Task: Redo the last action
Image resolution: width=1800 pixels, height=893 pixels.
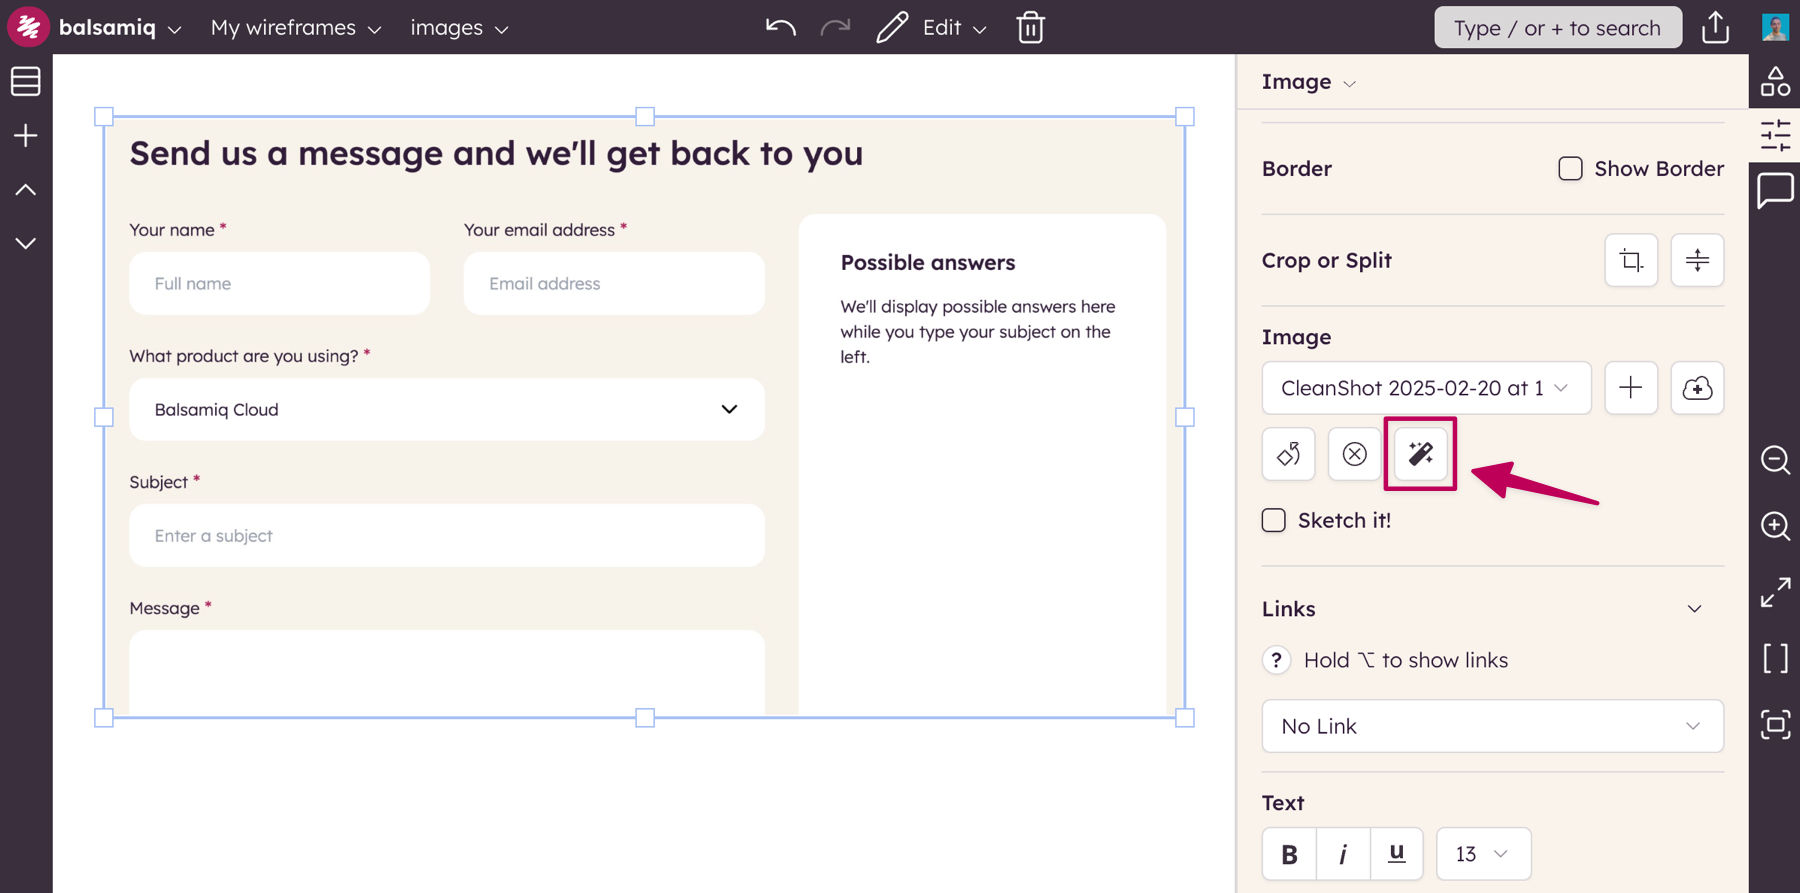Action: (835, 27)
